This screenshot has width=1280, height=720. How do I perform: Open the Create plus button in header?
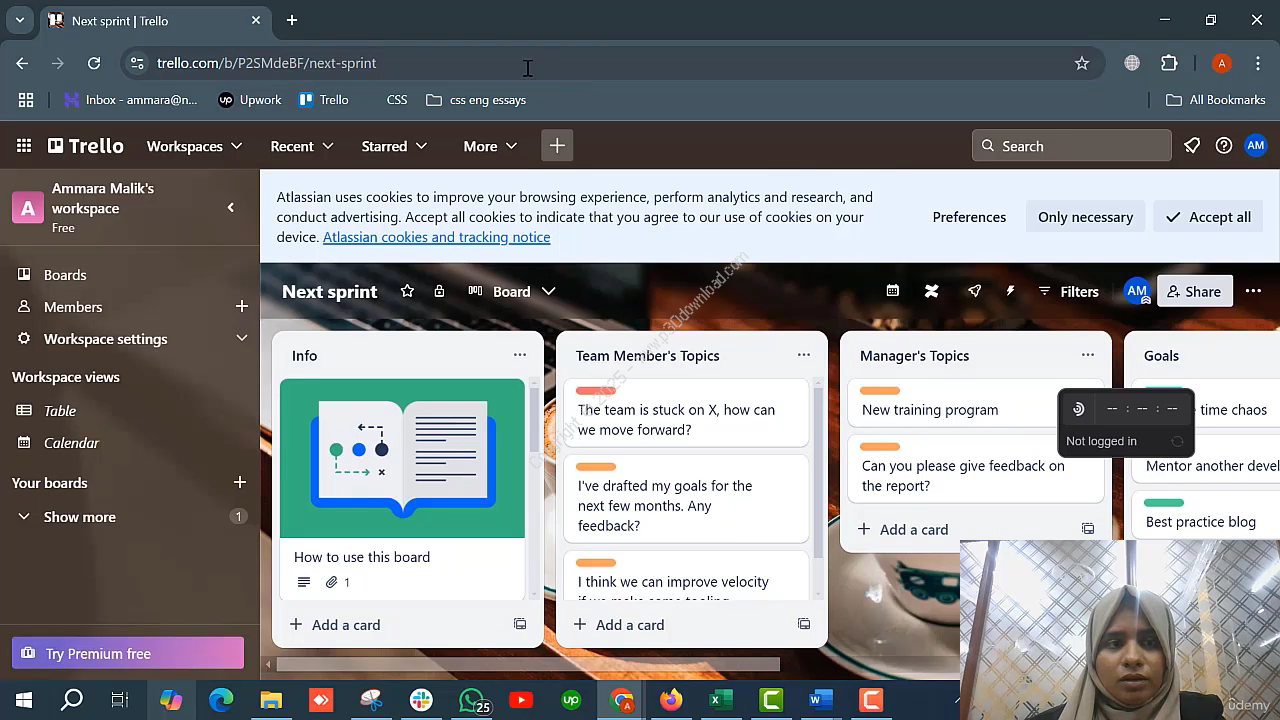[557, 146]
